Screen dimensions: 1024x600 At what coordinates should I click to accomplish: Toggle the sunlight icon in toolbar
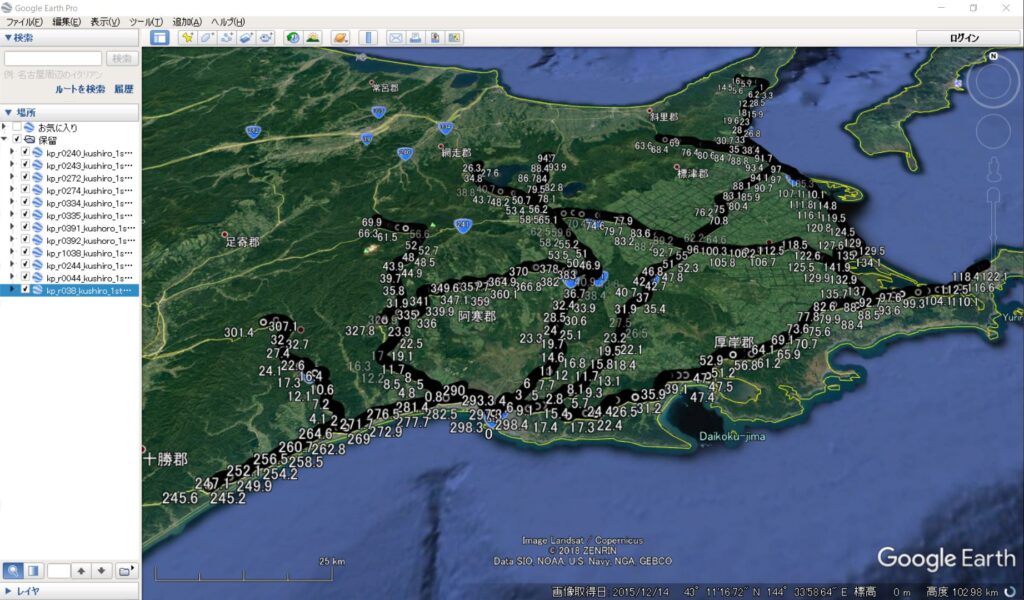coord(313,38)
